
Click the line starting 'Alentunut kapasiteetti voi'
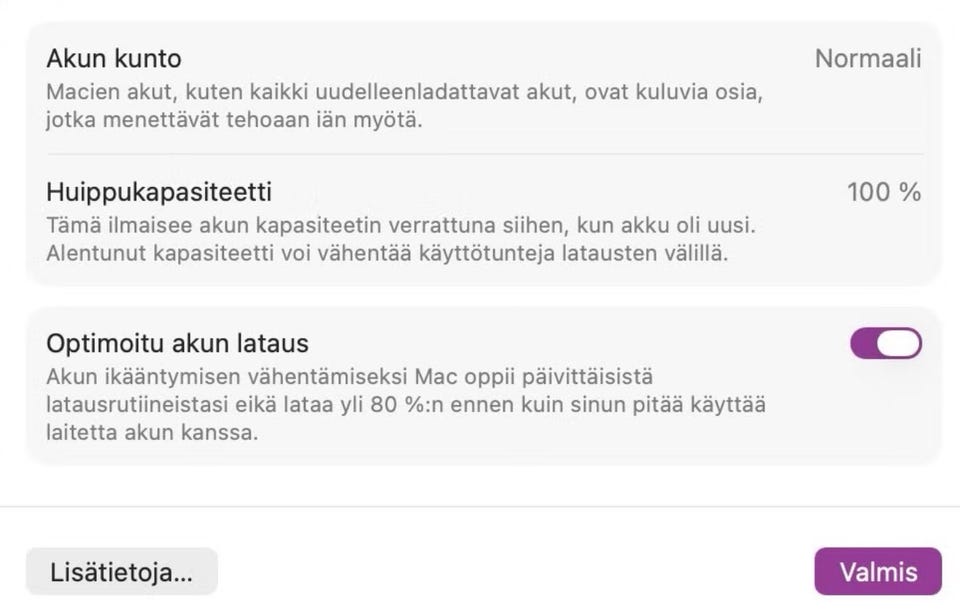point(387,253)
